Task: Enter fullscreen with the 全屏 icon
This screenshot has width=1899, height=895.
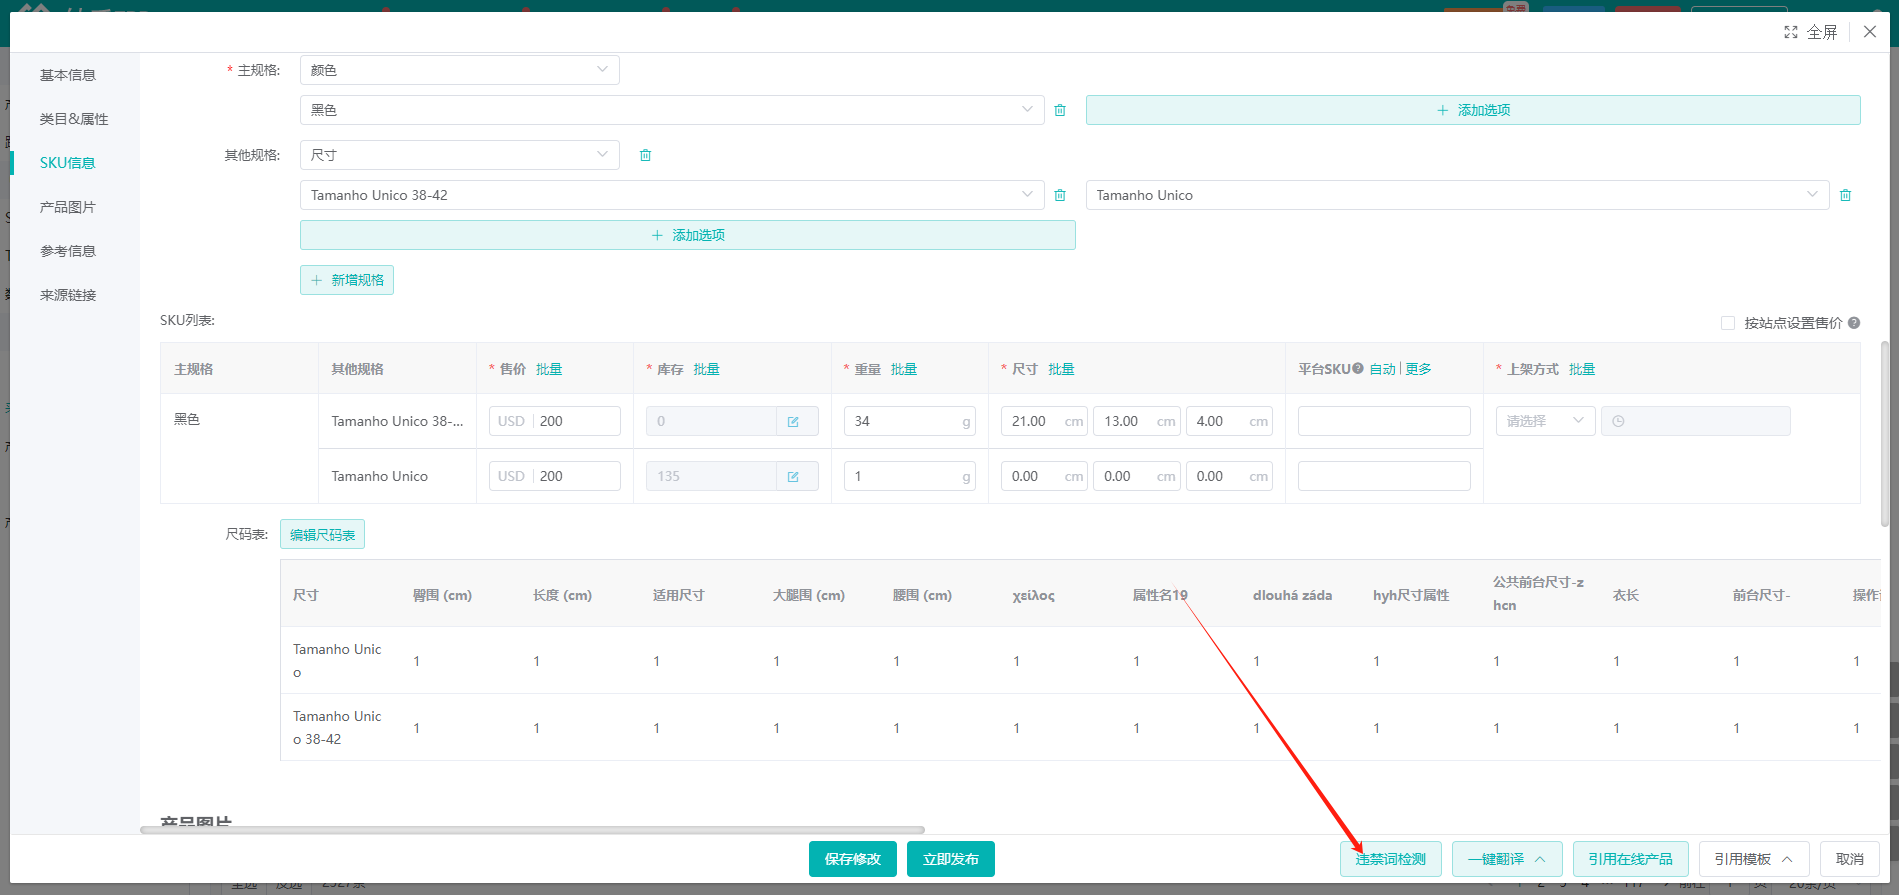Action: (1790, 32)
